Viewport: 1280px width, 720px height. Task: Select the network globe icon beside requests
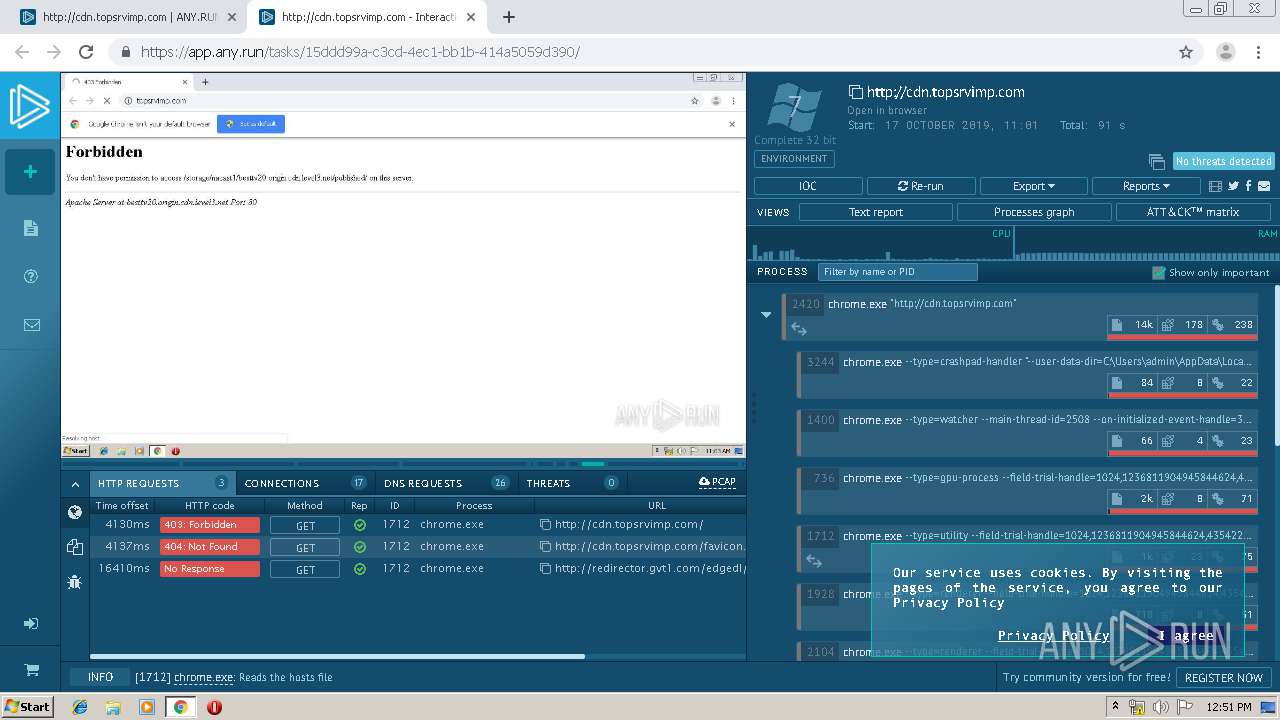pyautogui.click(x=74, y=512)
